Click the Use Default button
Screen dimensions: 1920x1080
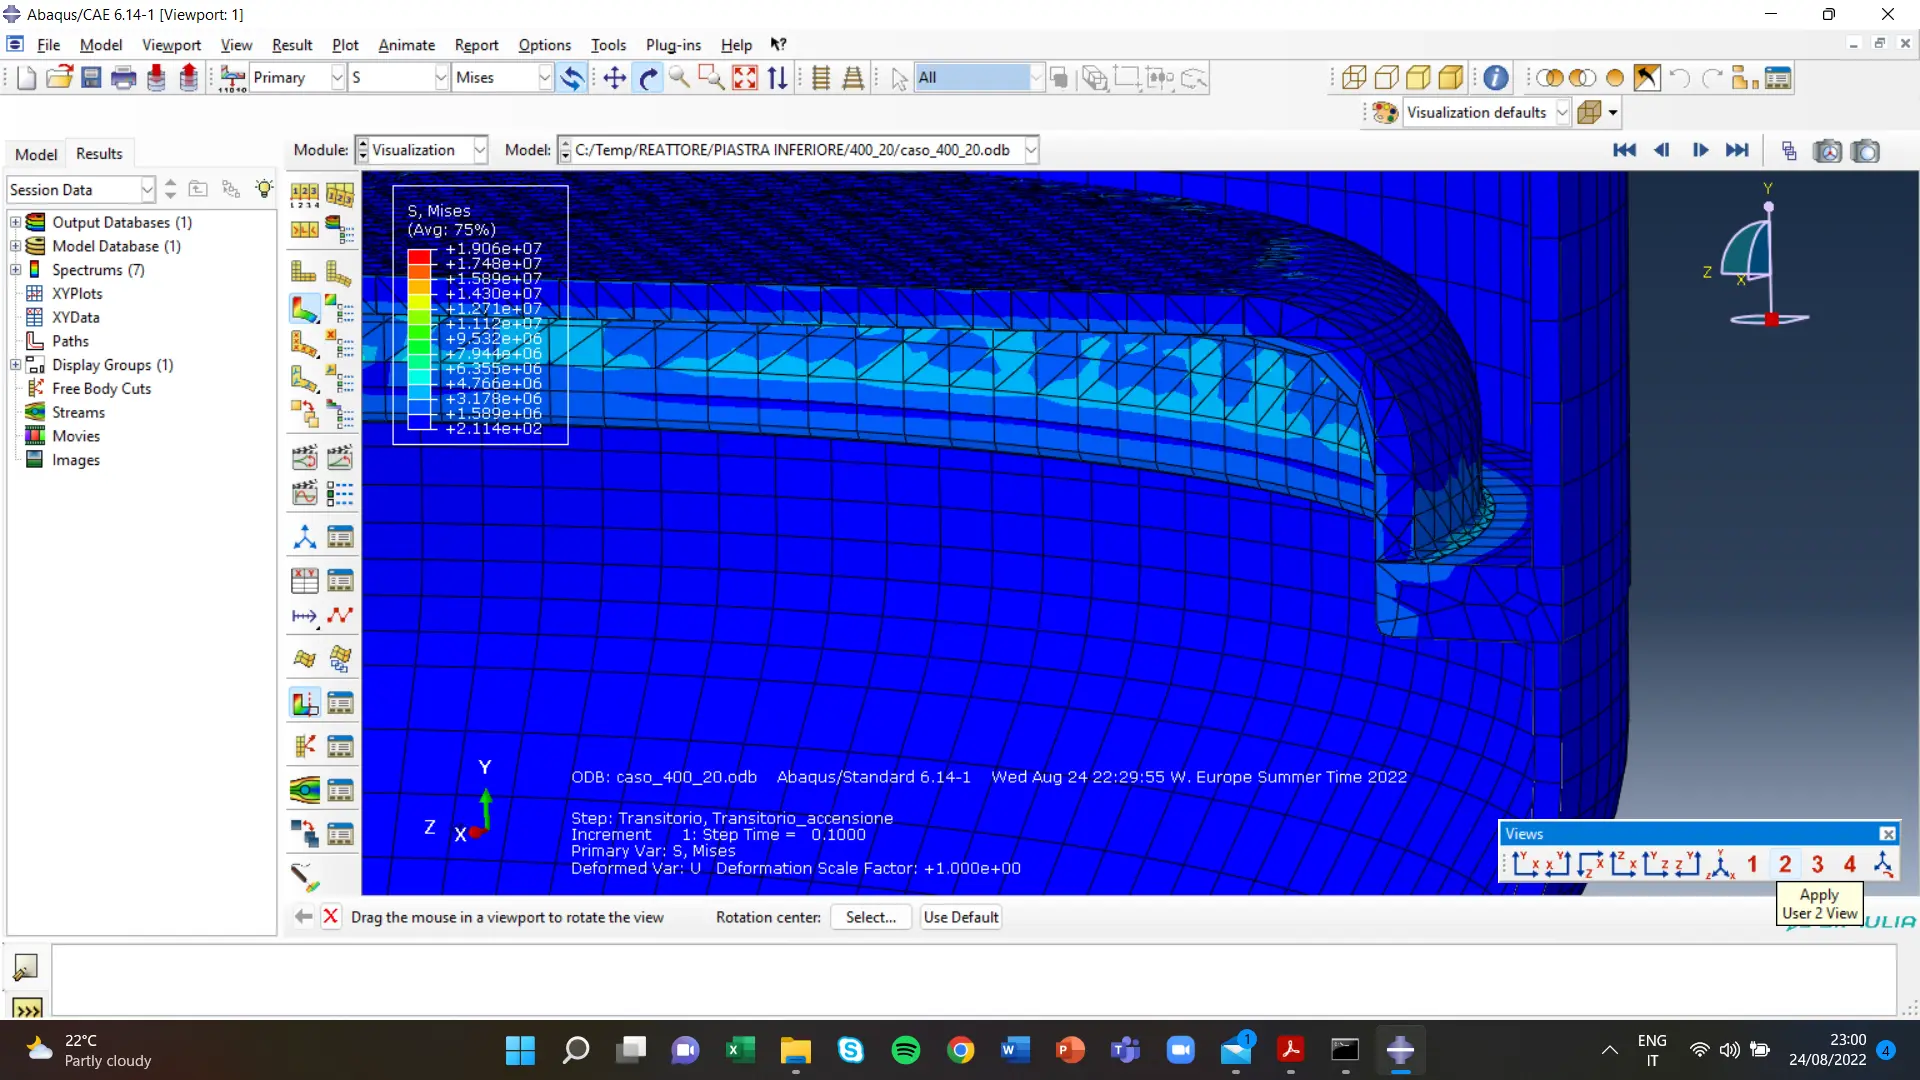pos(960,917)
